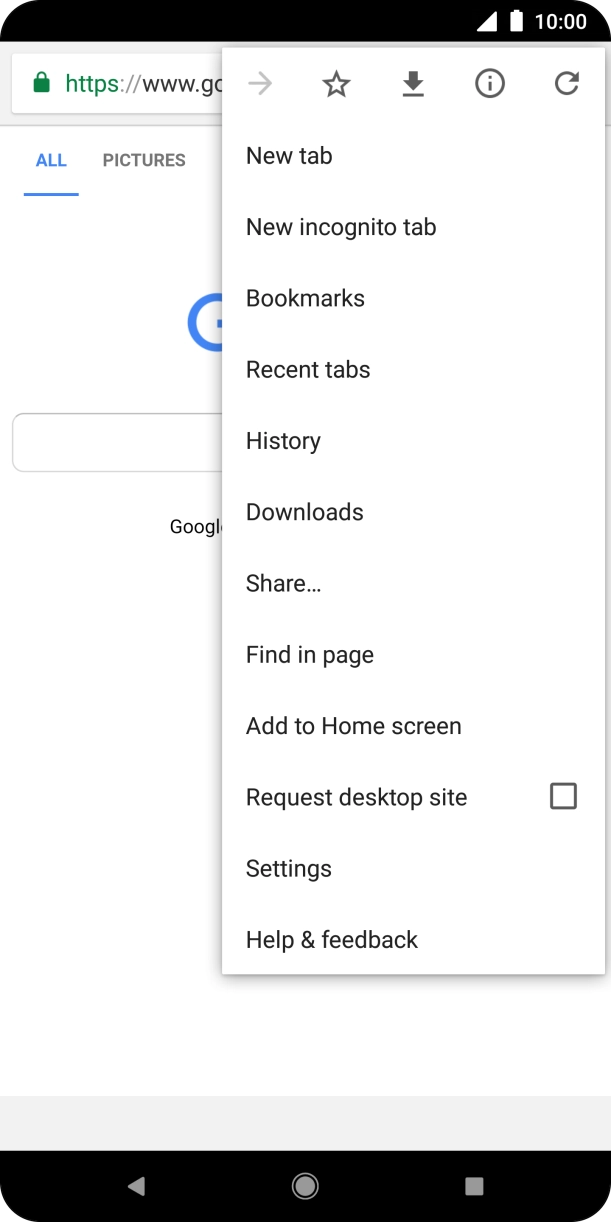Viewport: 611px width, 1222px height.
Task: Bookmark this page with the star icon
Action: [337, 84]
